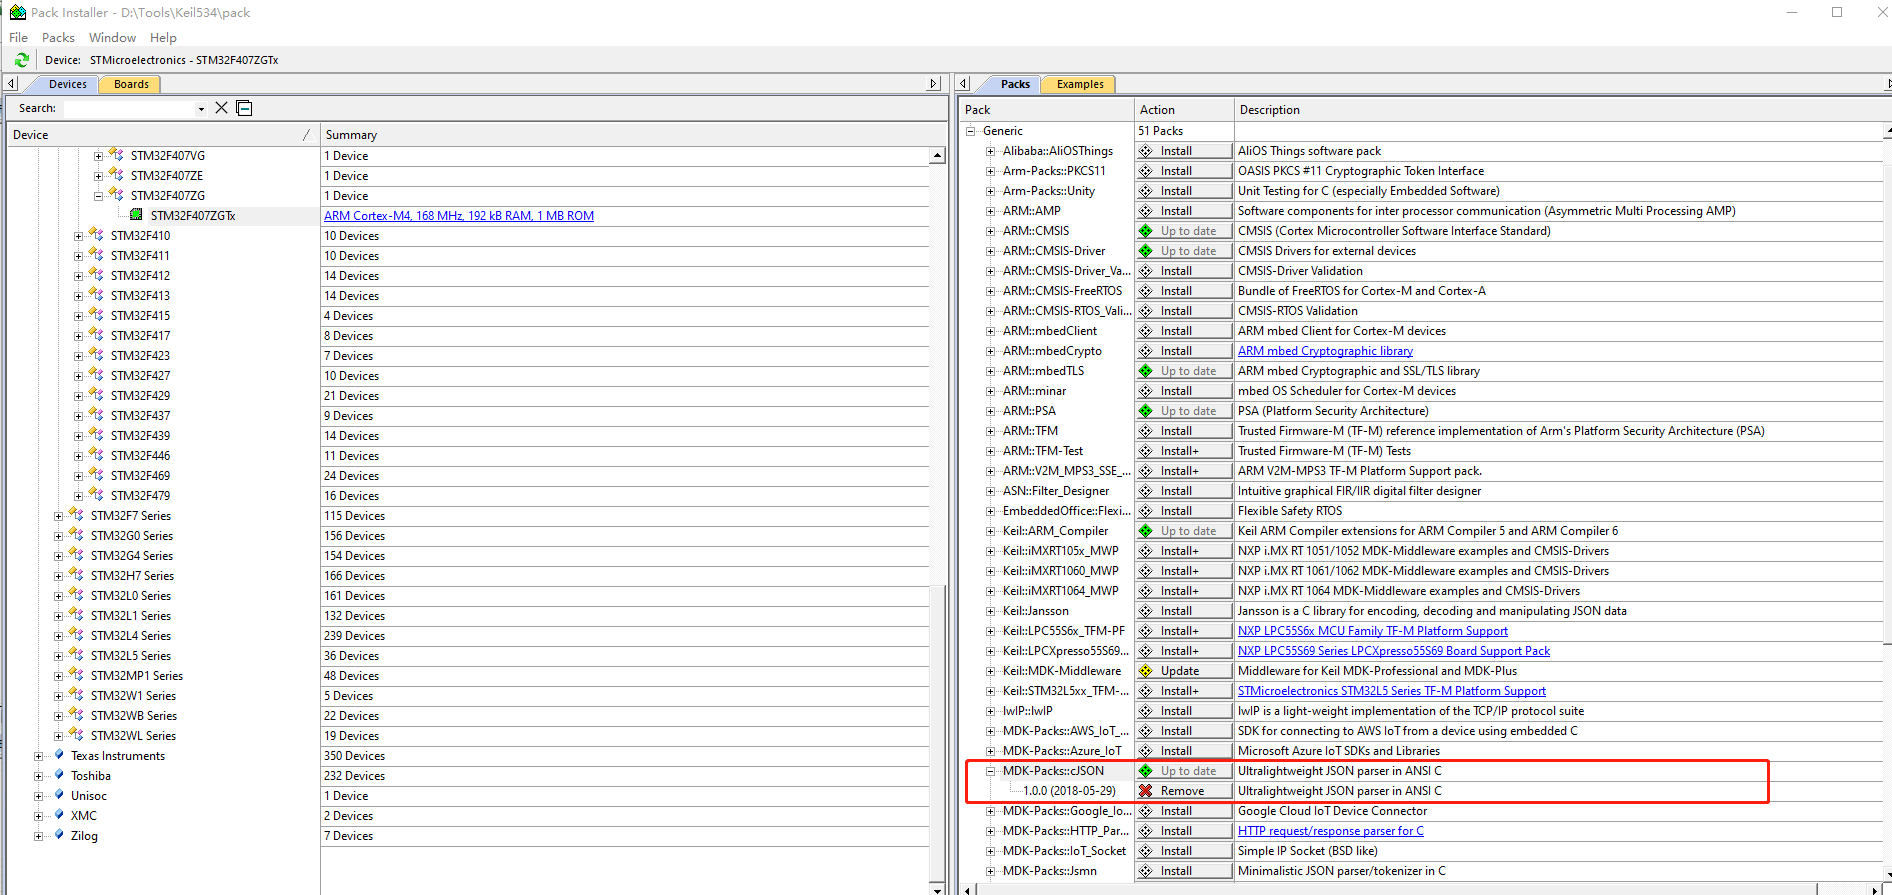Switch to the Boards tab

[131, 85]
